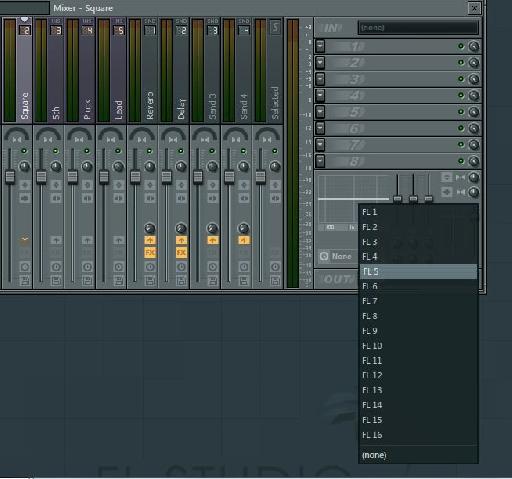Click the orange send arrow on Reverb track
Viewport: 512px width, 479px height.
150,240
